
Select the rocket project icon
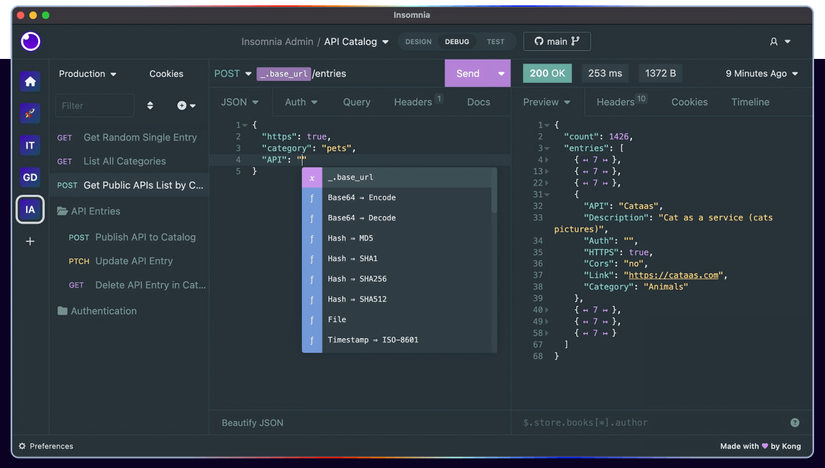point(30,113)
